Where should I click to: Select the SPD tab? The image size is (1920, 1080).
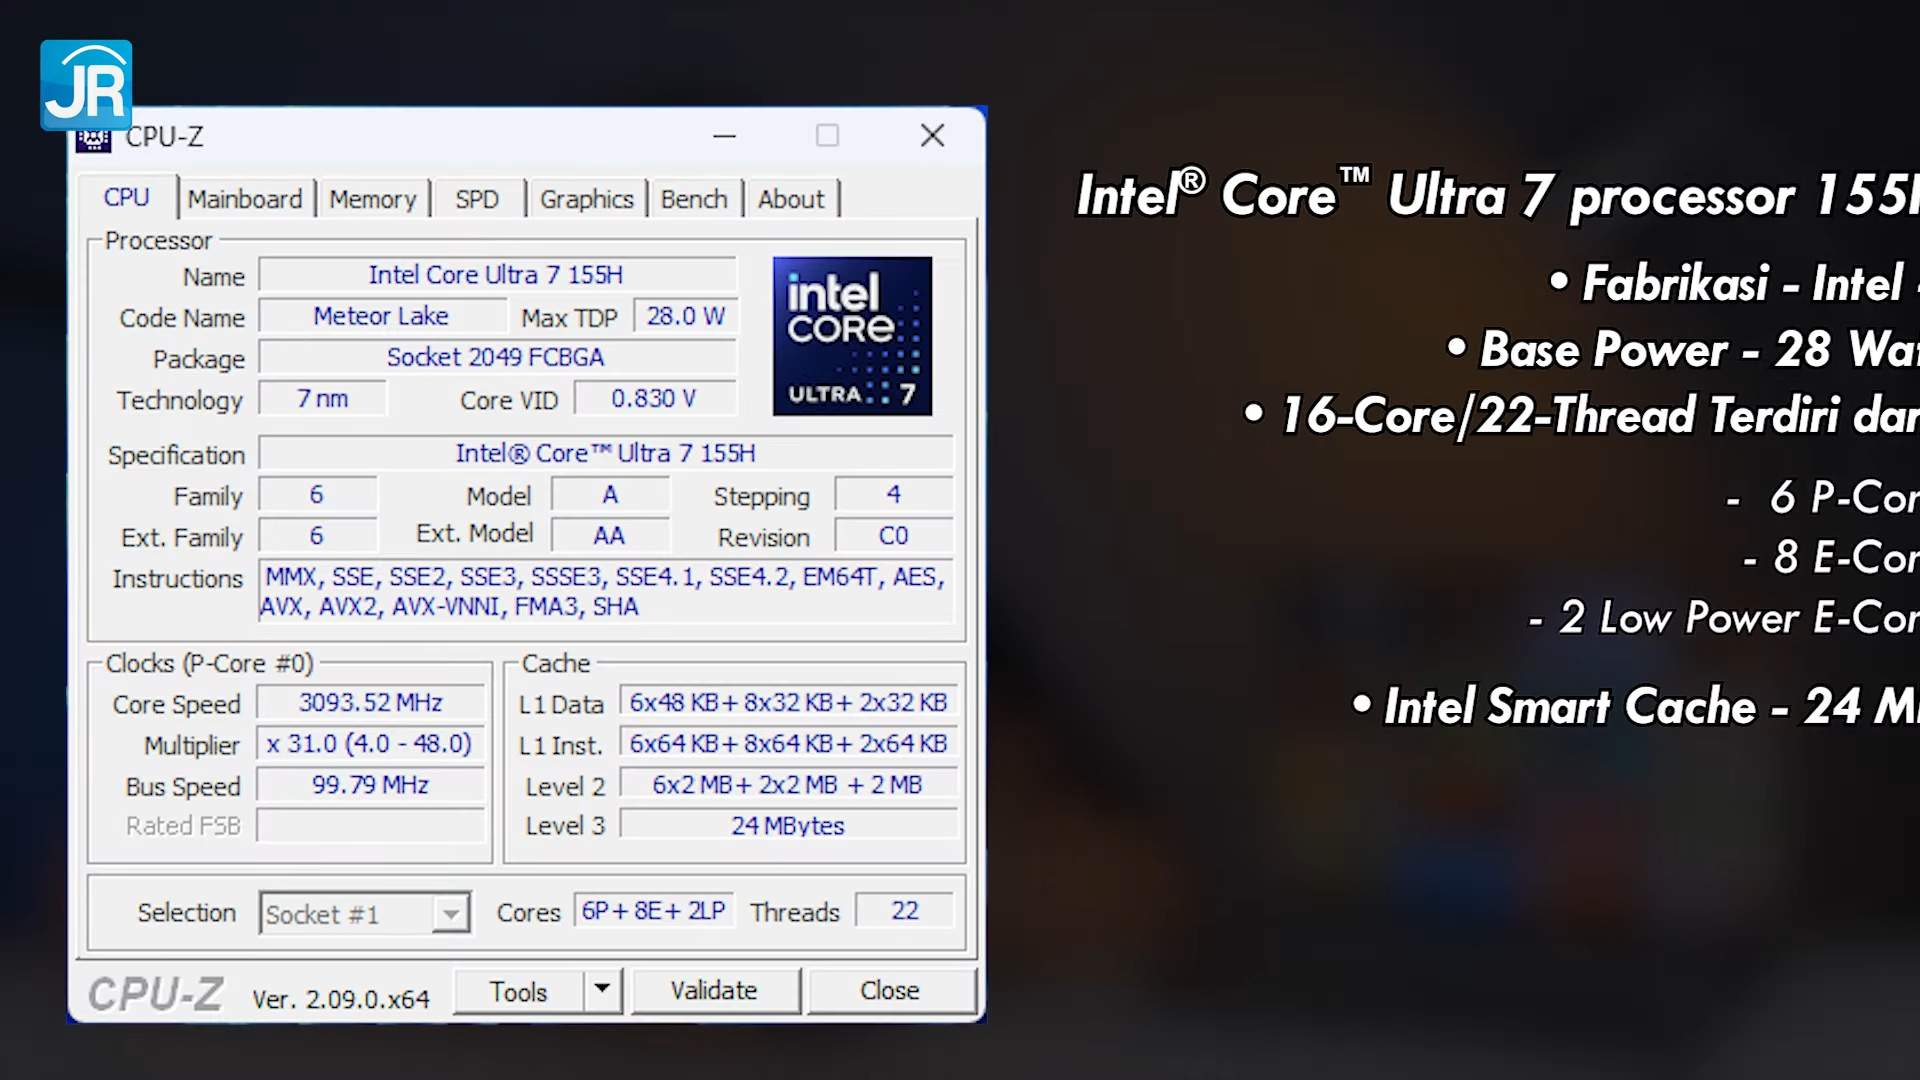[x=477, y=199]
